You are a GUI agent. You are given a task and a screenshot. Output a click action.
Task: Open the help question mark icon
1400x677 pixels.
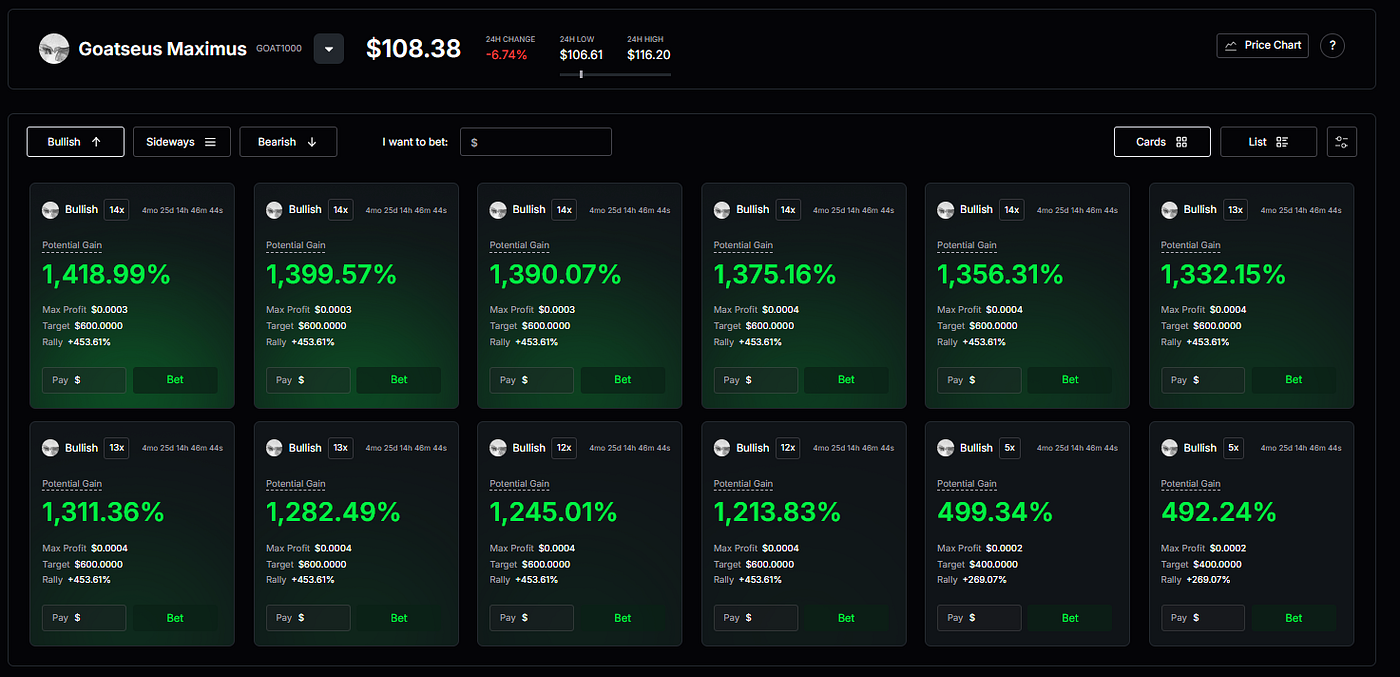(x=1332, y=45)
